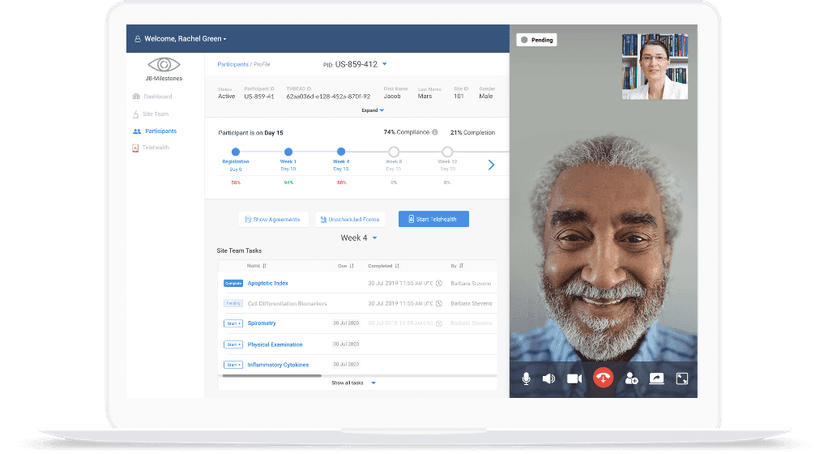
Task: Mute the microphone in the video call
Action: [x=526, y=378]
